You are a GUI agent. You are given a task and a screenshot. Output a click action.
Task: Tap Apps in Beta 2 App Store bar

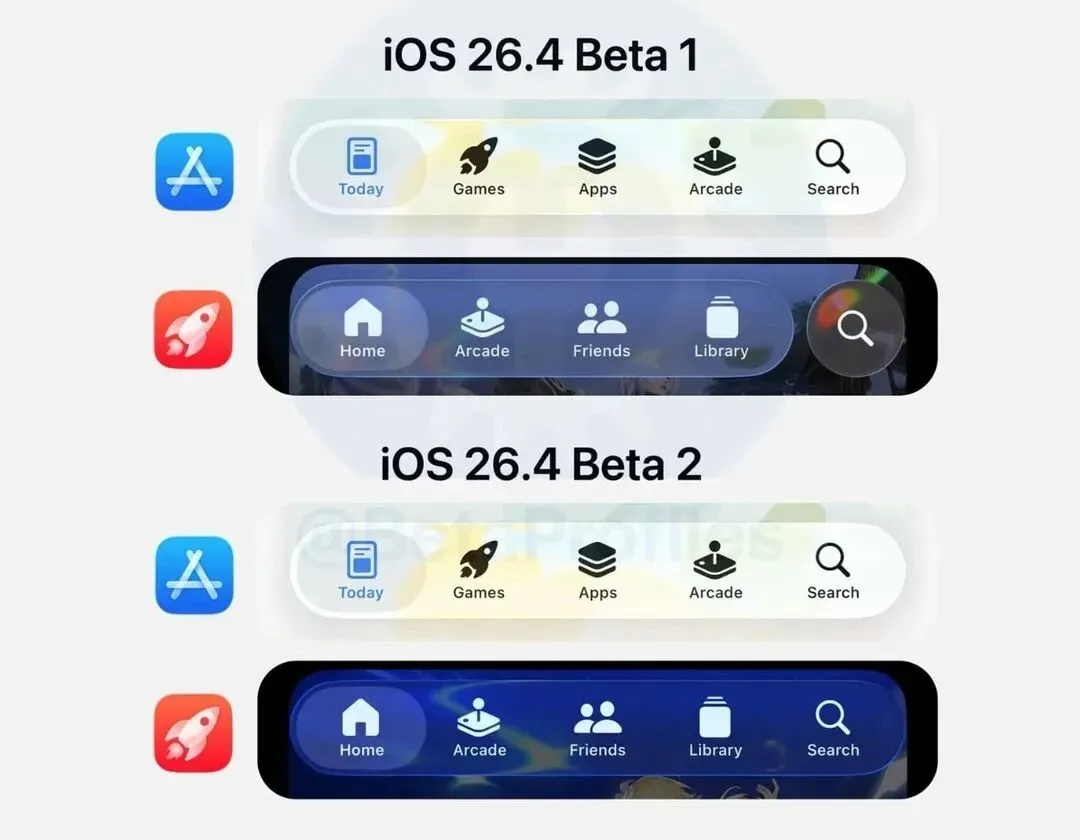click(x=597, y=570)
